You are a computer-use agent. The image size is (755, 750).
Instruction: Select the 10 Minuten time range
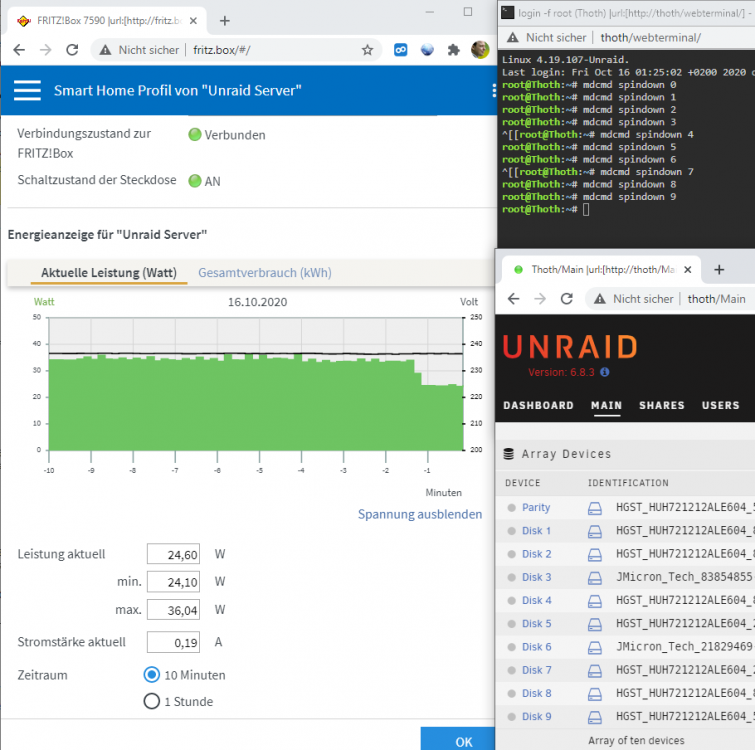pos(152,674)
